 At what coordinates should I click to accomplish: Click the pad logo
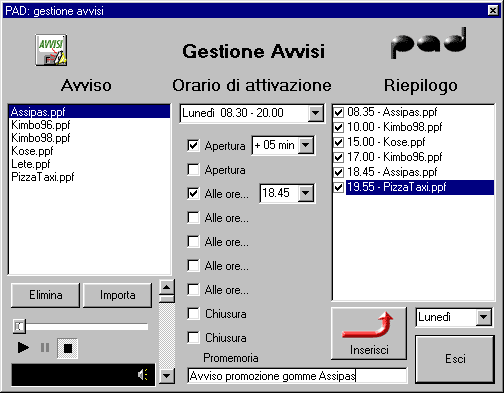coord(429,43)
